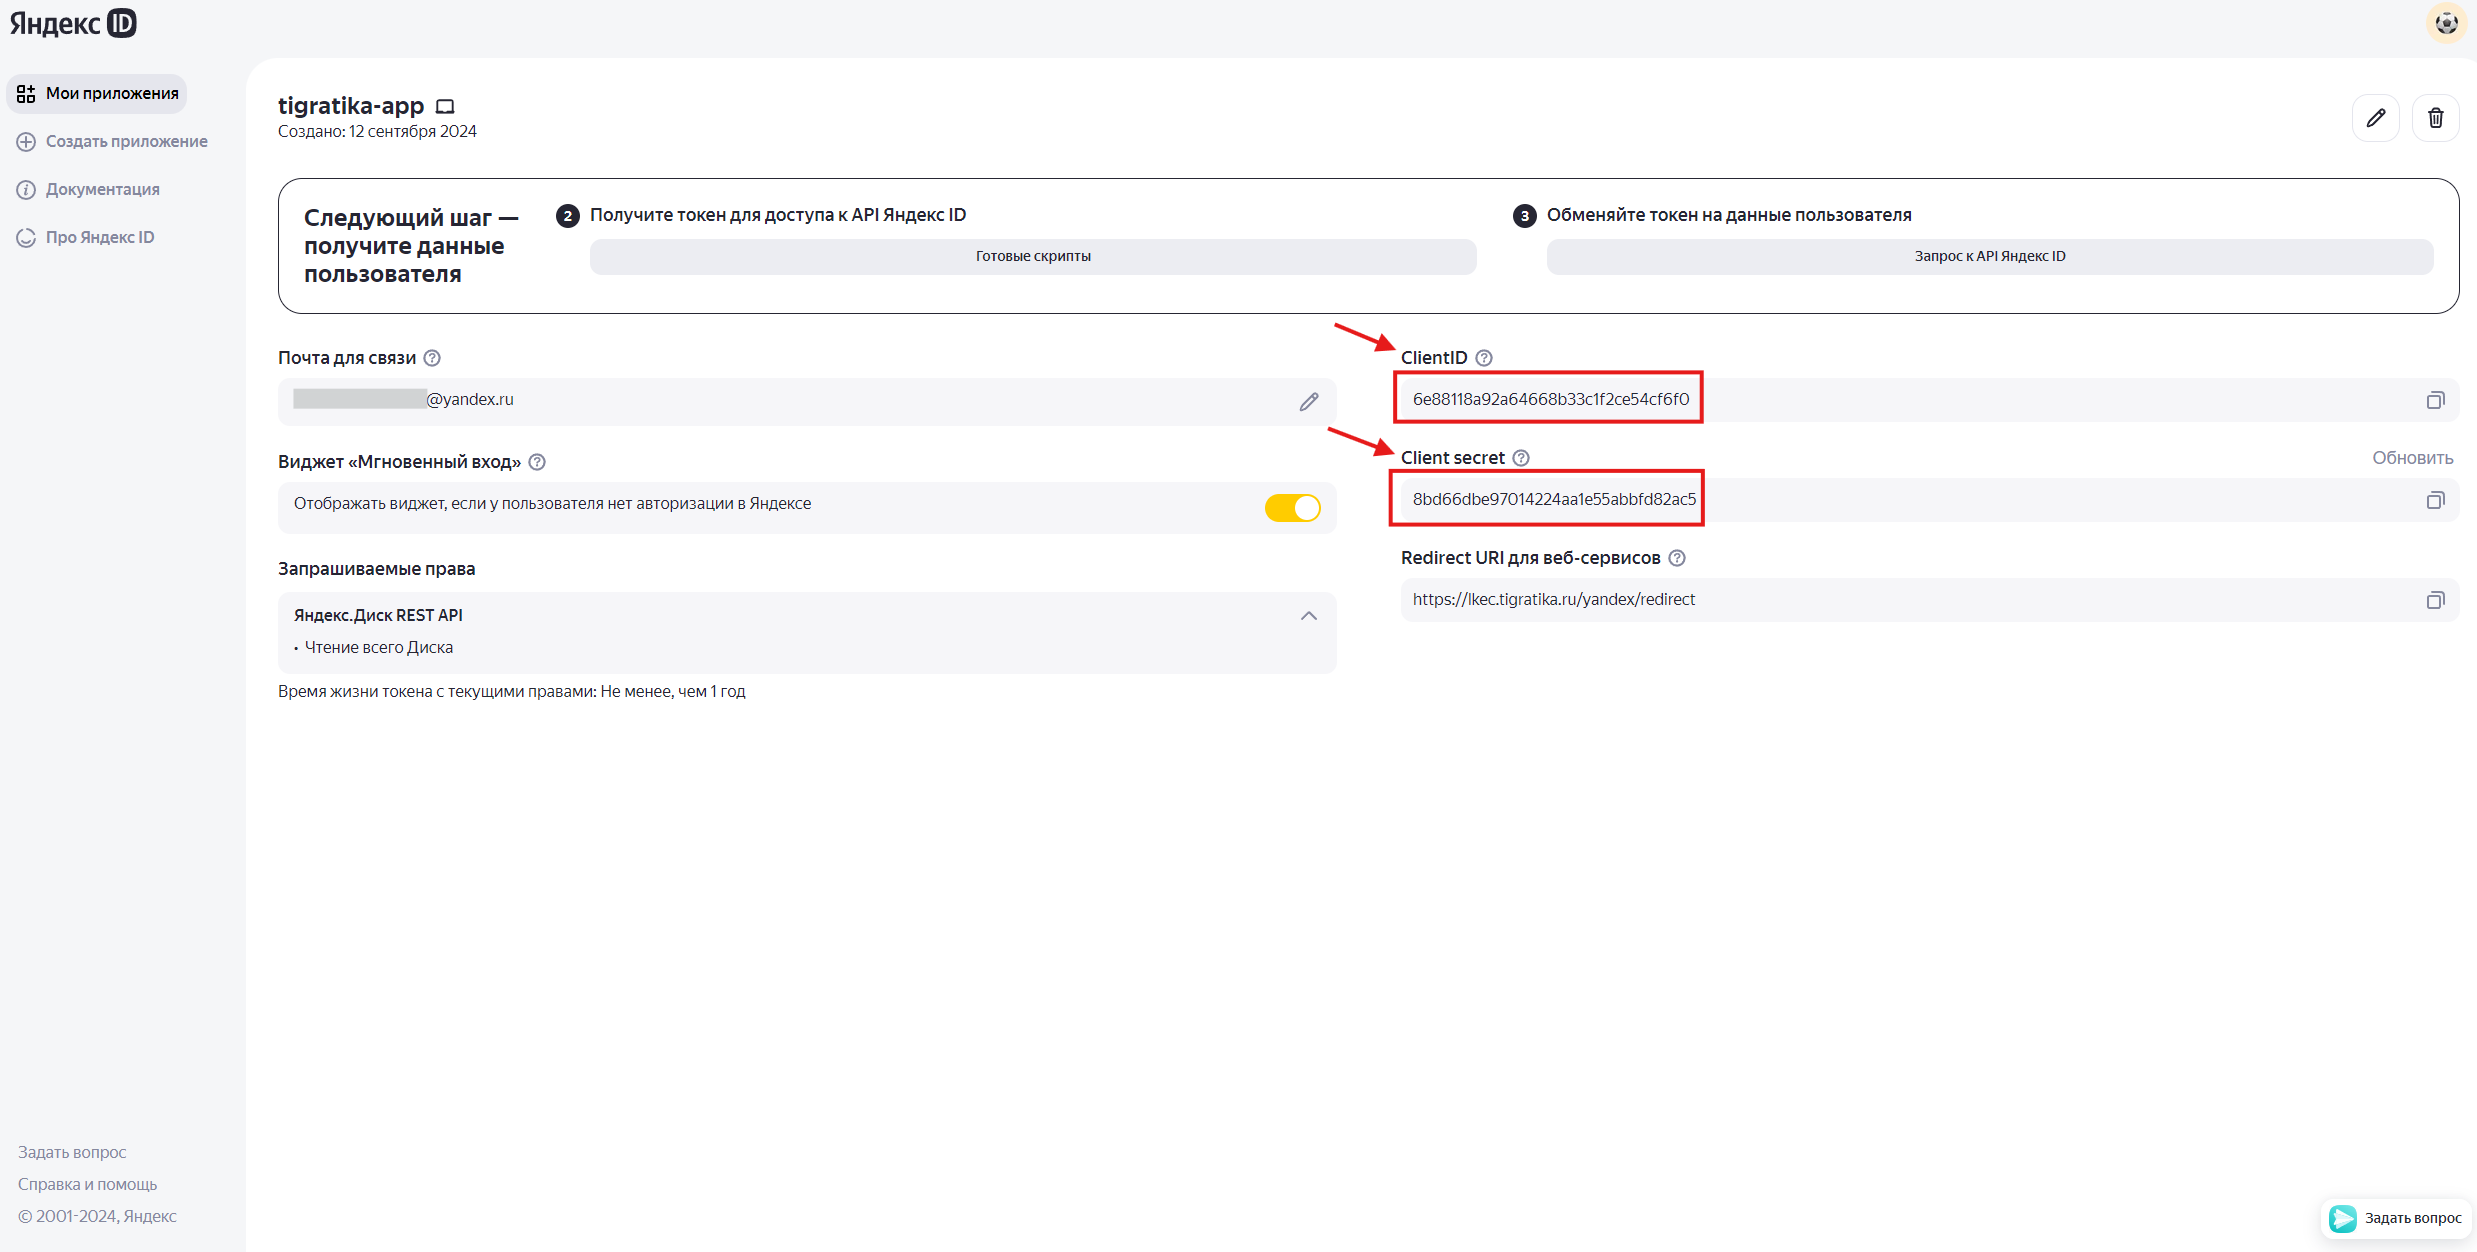Click the tigratika-app title

tap(351, 105)
